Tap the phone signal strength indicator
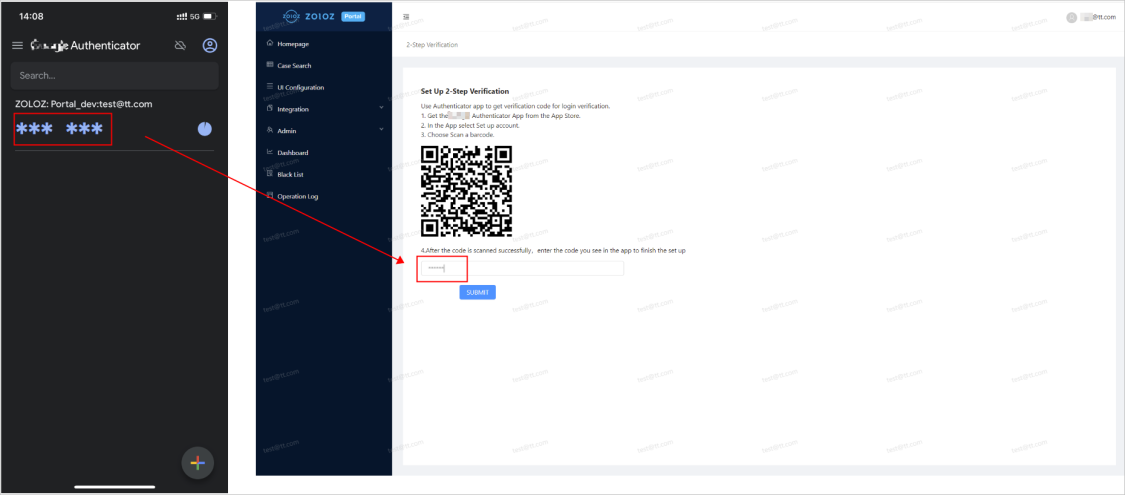This screenshot has width=1125, height=495. point(182,16)
